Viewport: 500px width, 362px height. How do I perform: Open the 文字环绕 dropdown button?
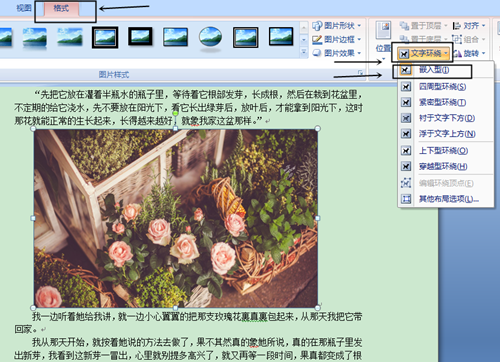[x=424, y=53]
